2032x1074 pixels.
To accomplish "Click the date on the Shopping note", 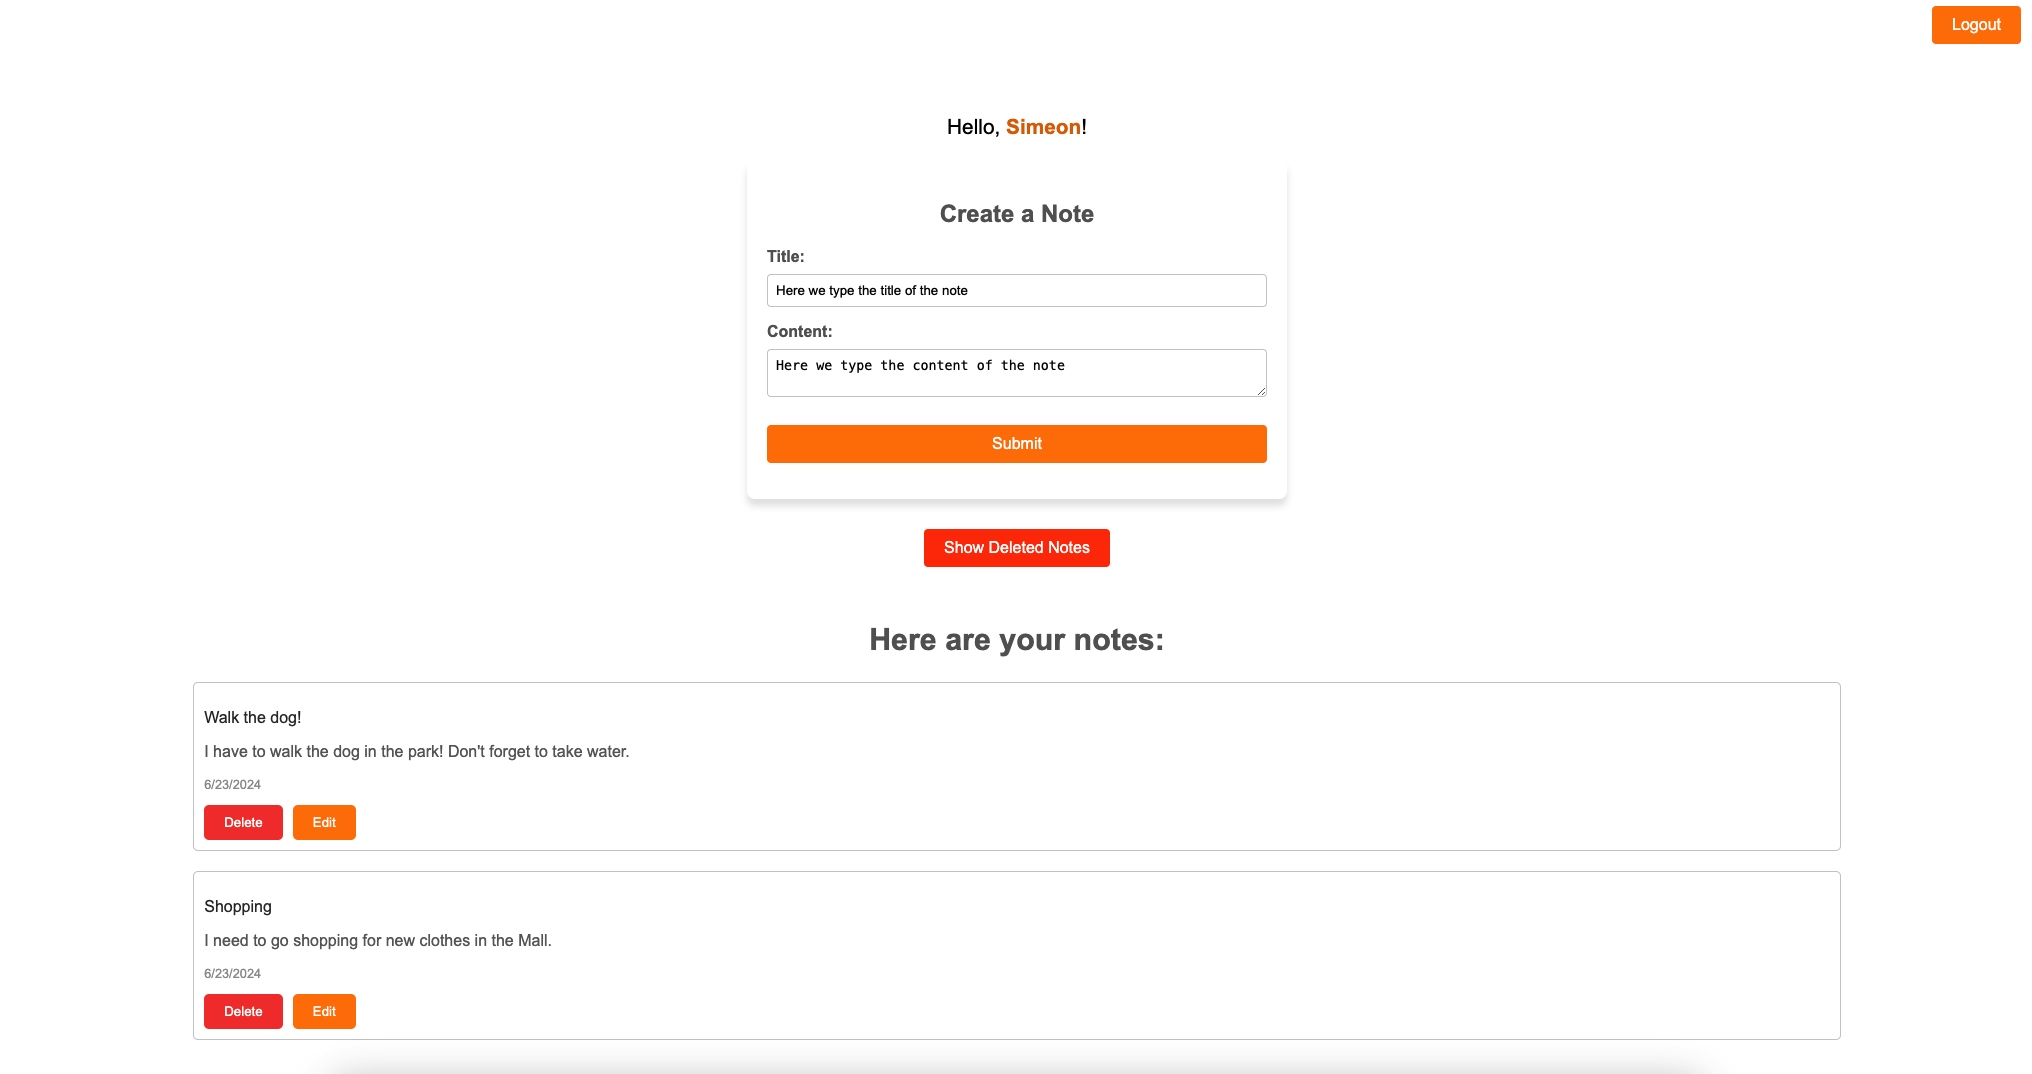I will point(232,973).
